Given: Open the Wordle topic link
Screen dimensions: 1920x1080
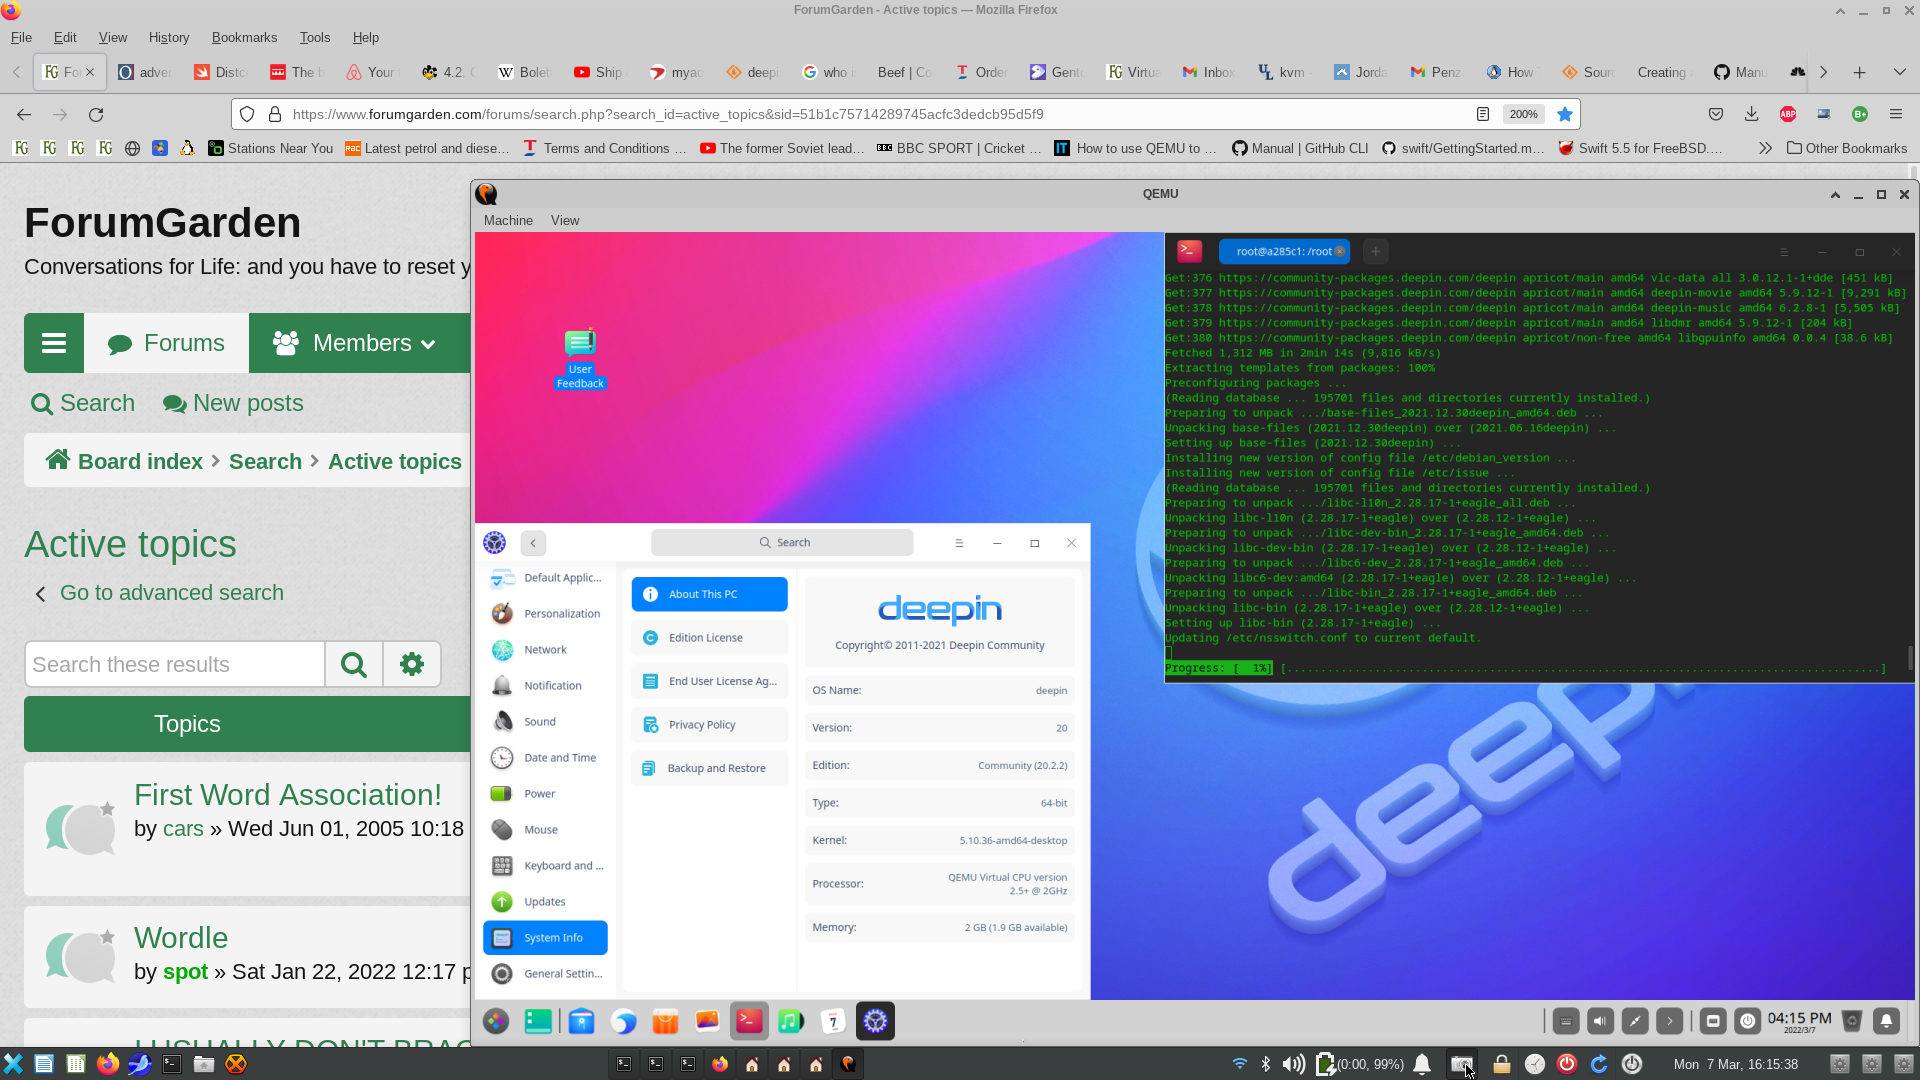Looking at the screenshot, I should pos(181,938).
